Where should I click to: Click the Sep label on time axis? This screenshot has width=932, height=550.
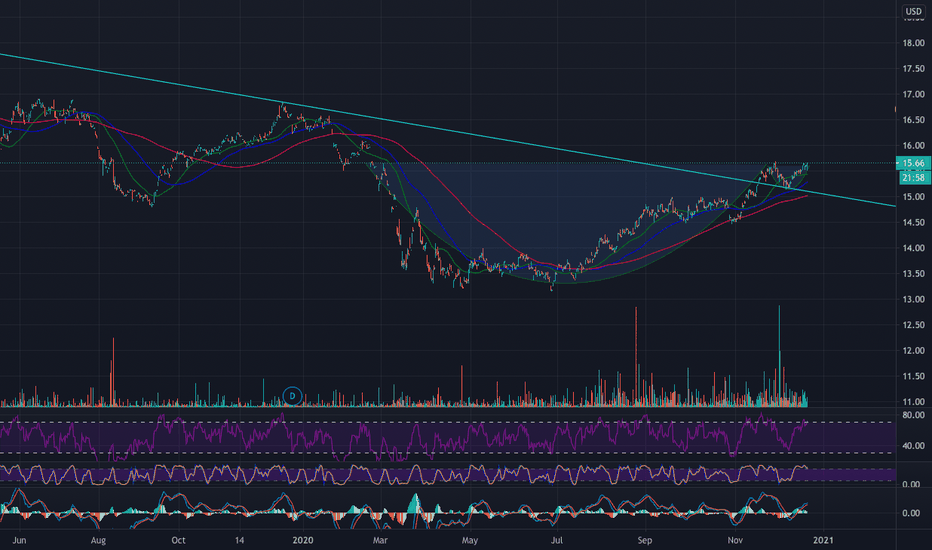tap(645, 540)
